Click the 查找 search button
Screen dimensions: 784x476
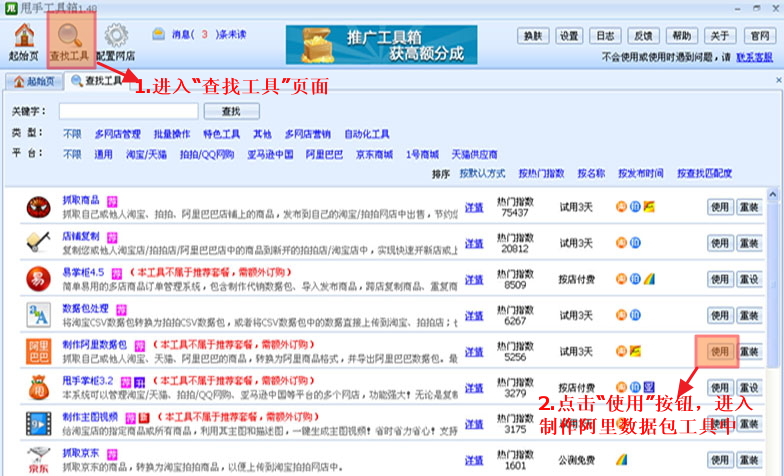[232, 111]
